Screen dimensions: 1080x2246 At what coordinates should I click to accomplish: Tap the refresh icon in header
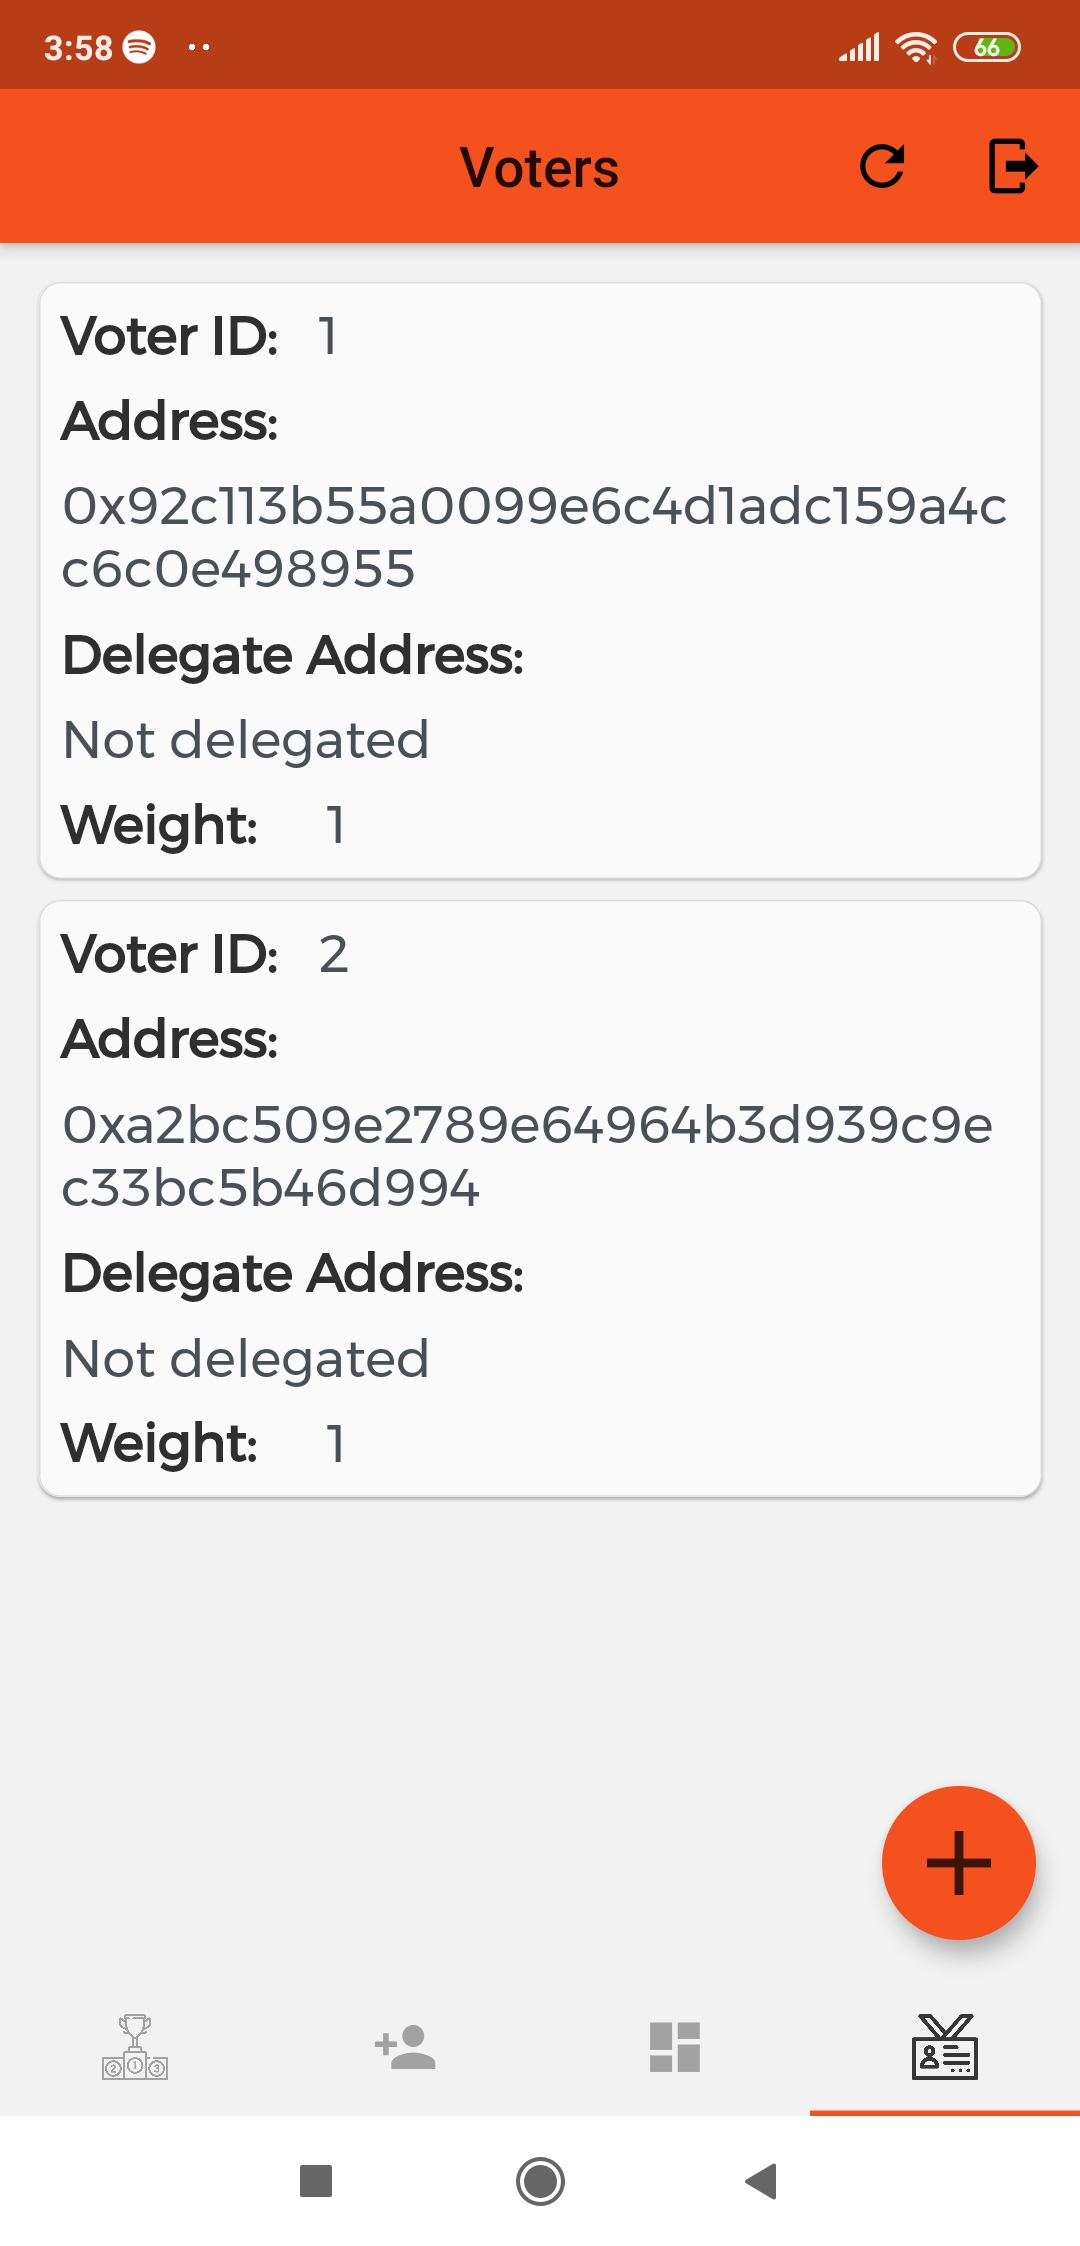coord(882,167)
